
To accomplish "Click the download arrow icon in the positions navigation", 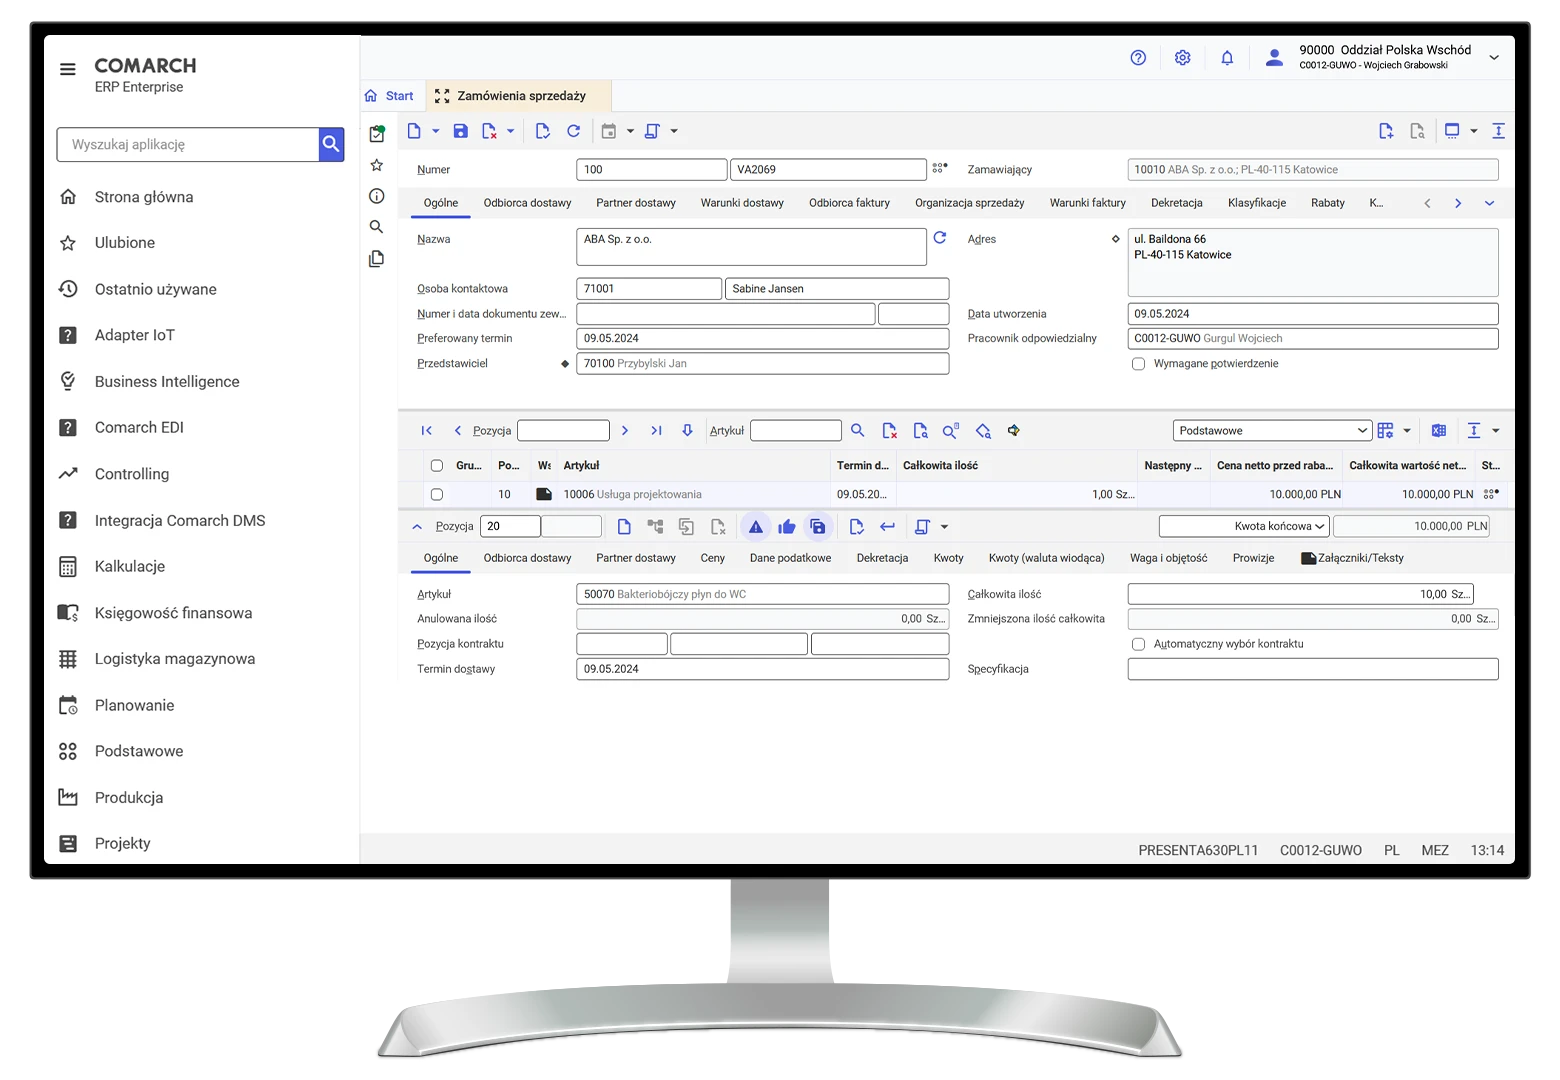I will tap(687, 431).
